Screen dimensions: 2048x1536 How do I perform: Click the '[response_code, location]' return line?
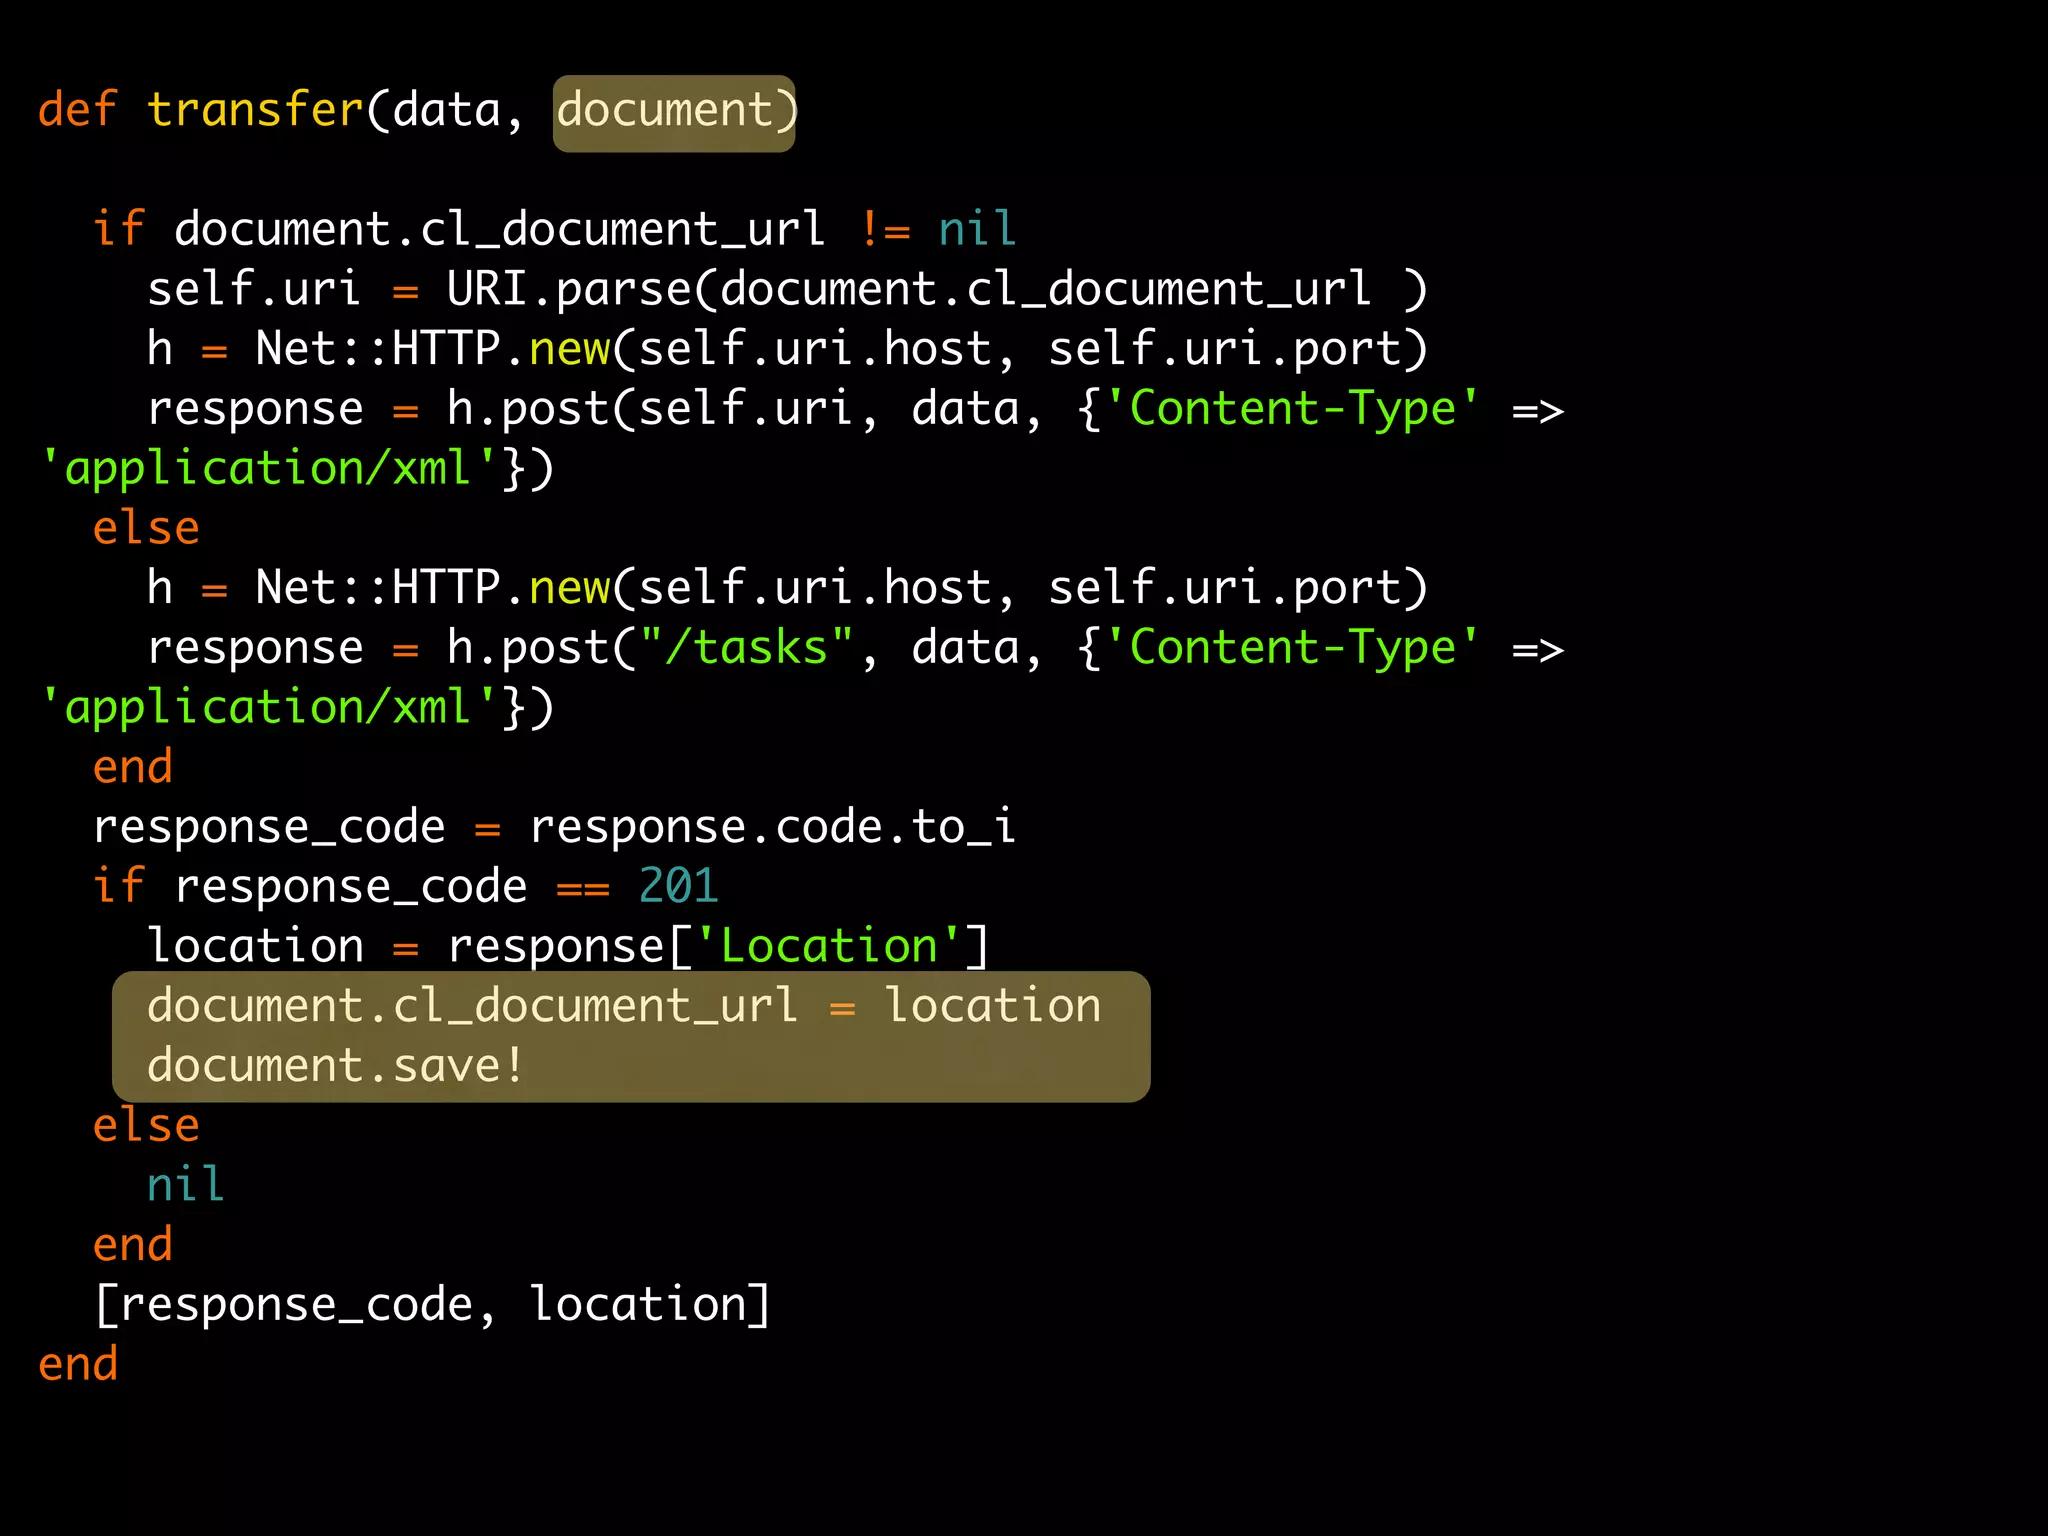(432, 1306)
